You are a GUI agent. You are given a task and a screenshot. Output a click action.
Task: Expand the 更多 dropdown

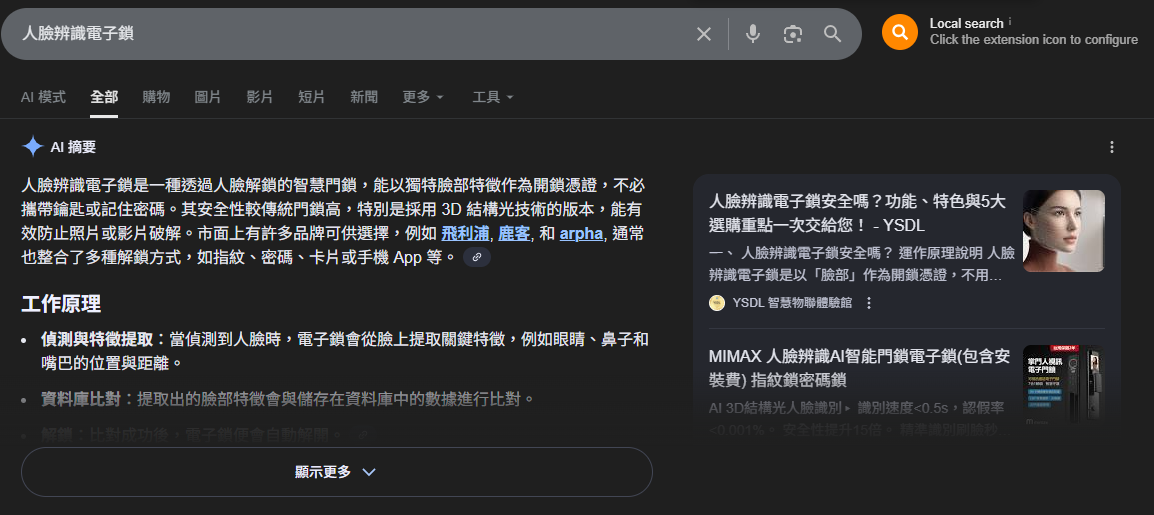tap(423, 96)
